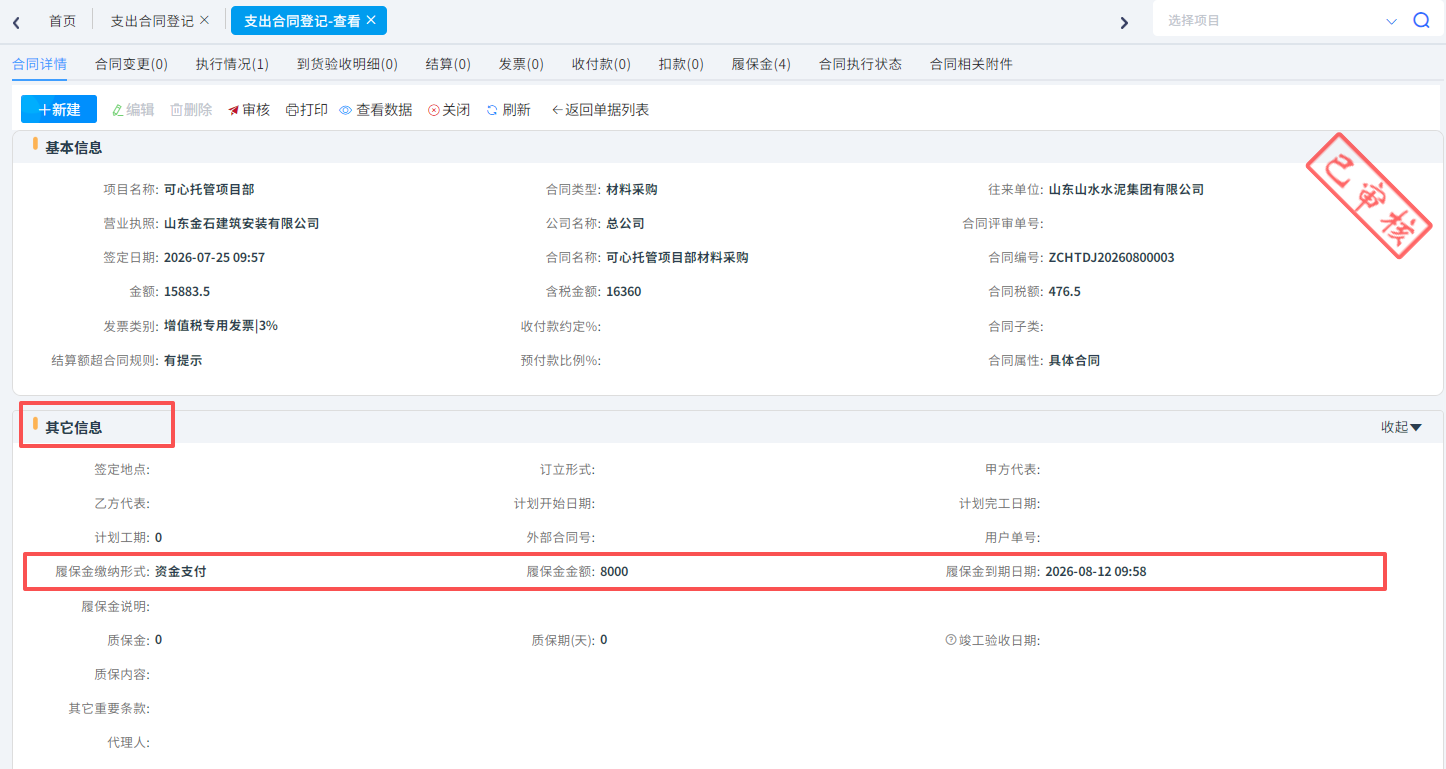This screenshot has height=769, width=1446.
Task: Click the 打印 print toolbar button
Action: (x=307, y=110)
